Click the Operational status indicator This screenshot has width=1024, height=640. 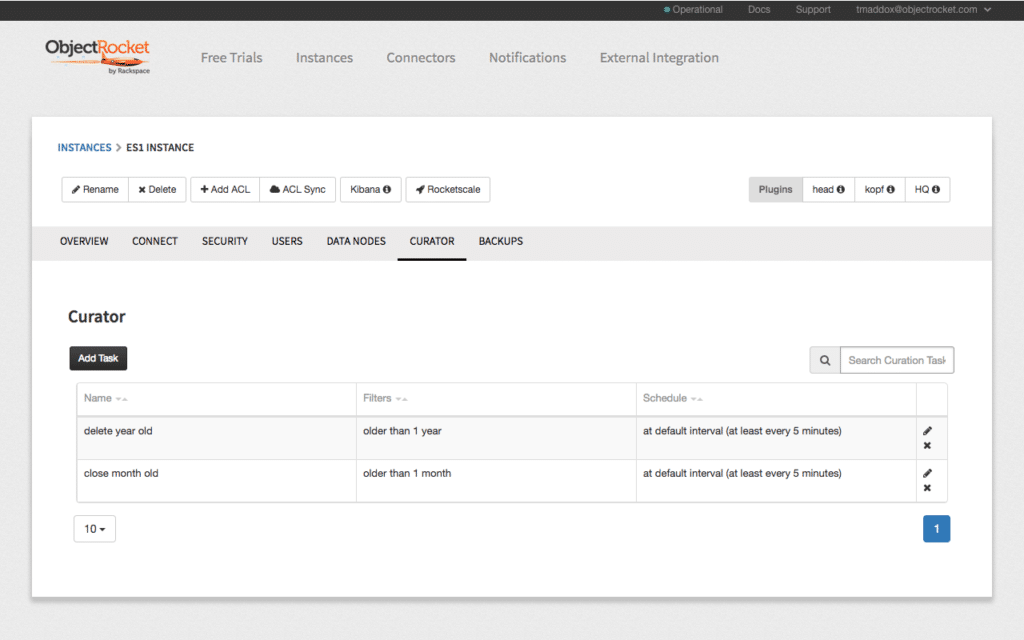click(x=691, y=9)
